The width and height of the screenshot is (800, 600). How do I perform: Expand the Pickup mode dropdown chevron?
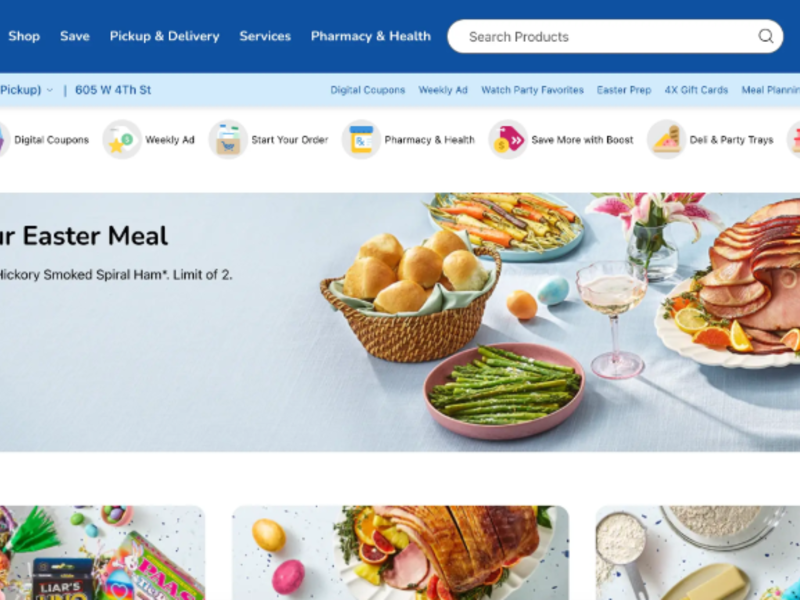(x=49, y=90)
